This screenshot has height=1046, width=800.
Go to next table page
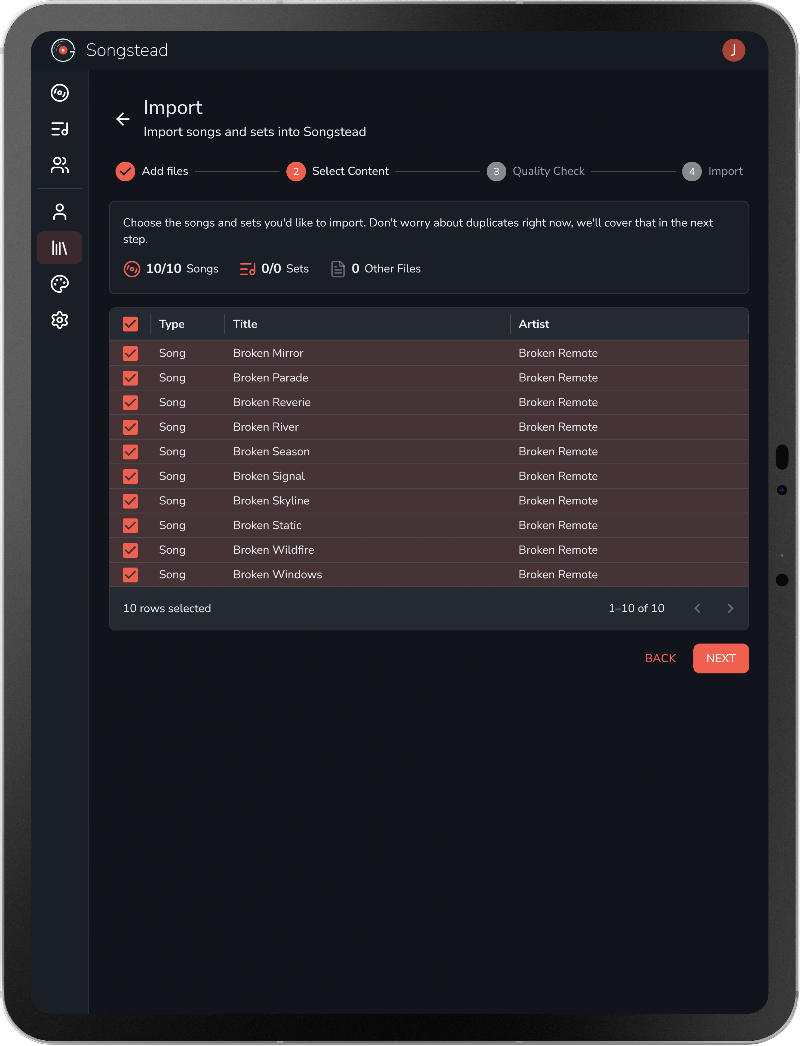[730, 608]
